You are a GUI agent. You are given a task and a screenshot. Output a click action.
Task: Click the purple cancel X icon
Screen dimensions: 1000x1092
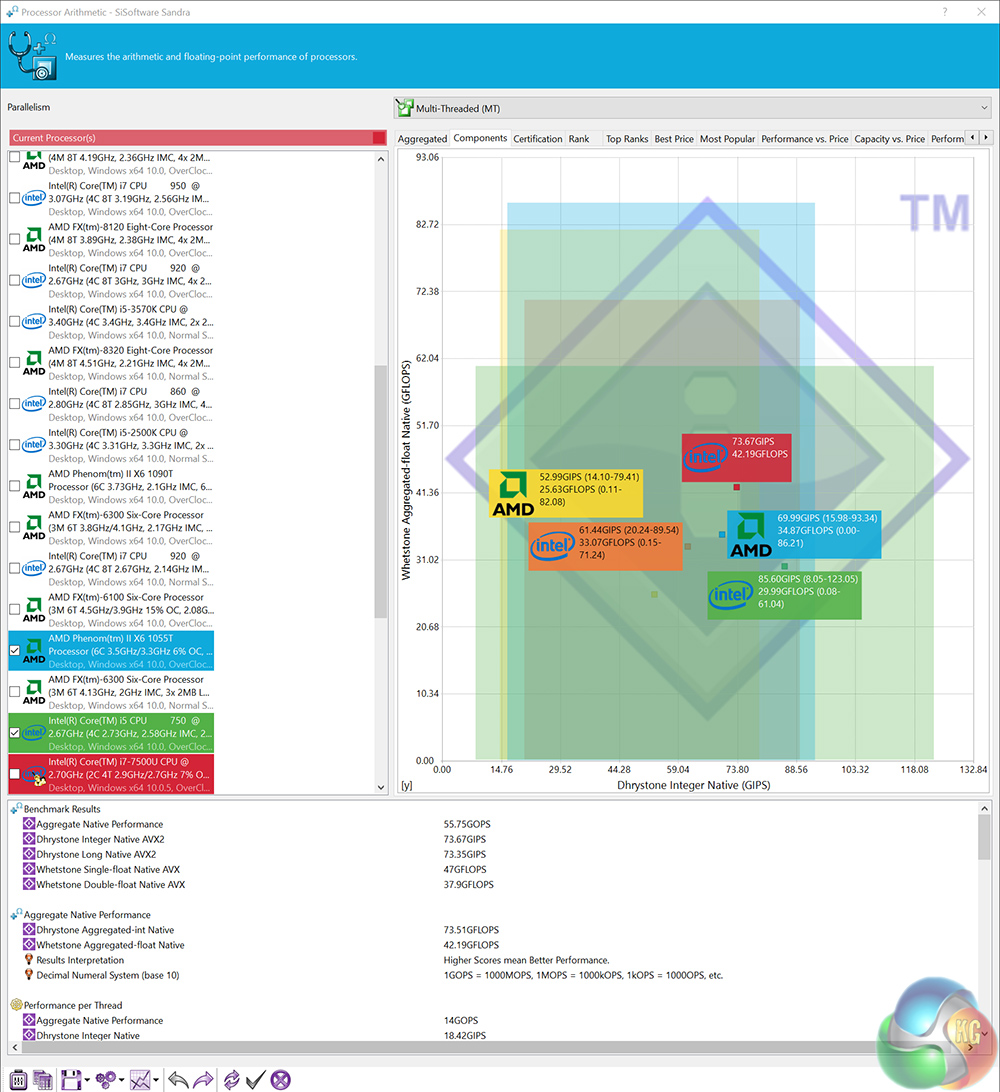tap(281, 1079)
